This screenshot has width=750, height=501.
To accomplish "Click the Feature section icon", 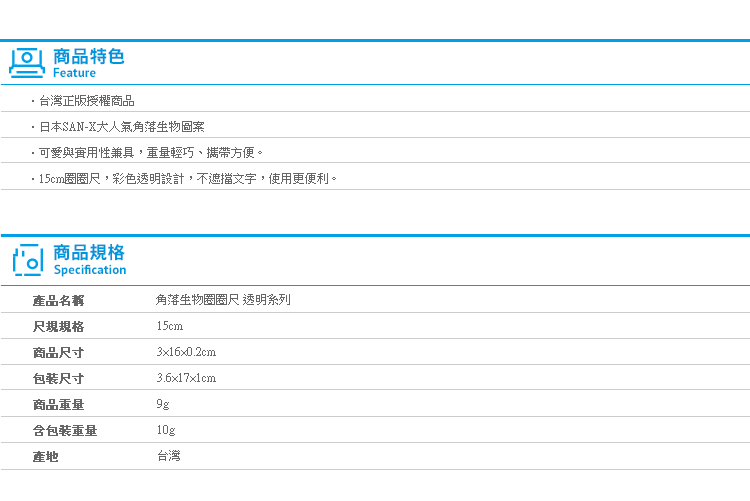I will click(27, 63).
